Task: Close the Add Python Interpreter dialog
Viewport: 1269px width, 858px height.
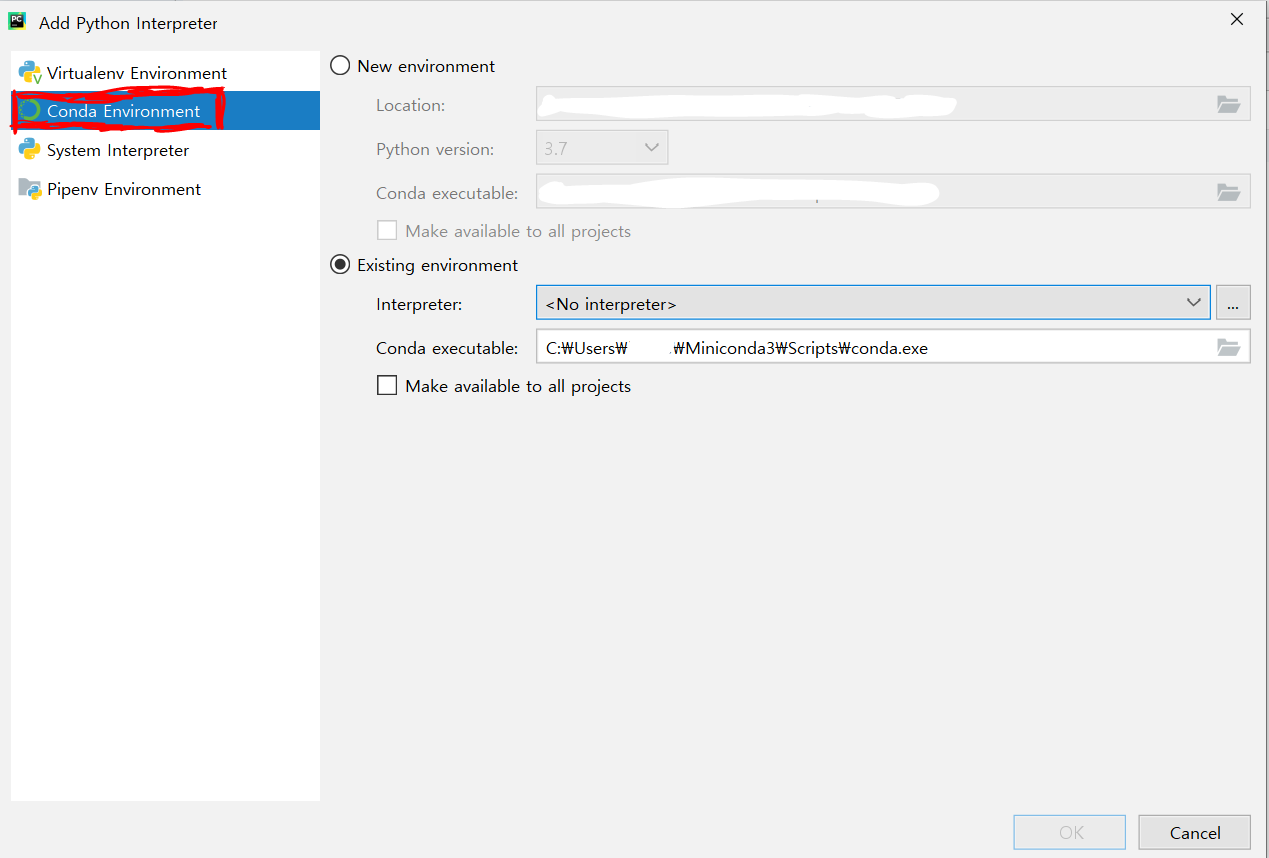Action: [1237, 19]
